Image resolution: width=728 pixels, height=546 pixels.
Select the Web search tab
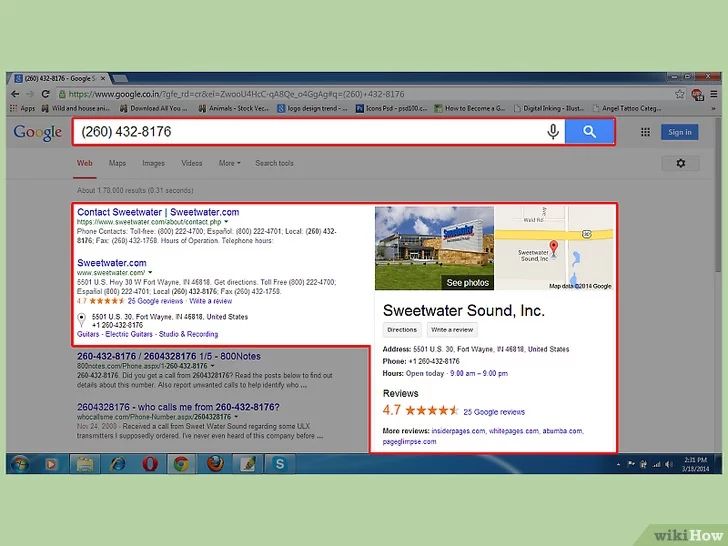pos(84,163)
